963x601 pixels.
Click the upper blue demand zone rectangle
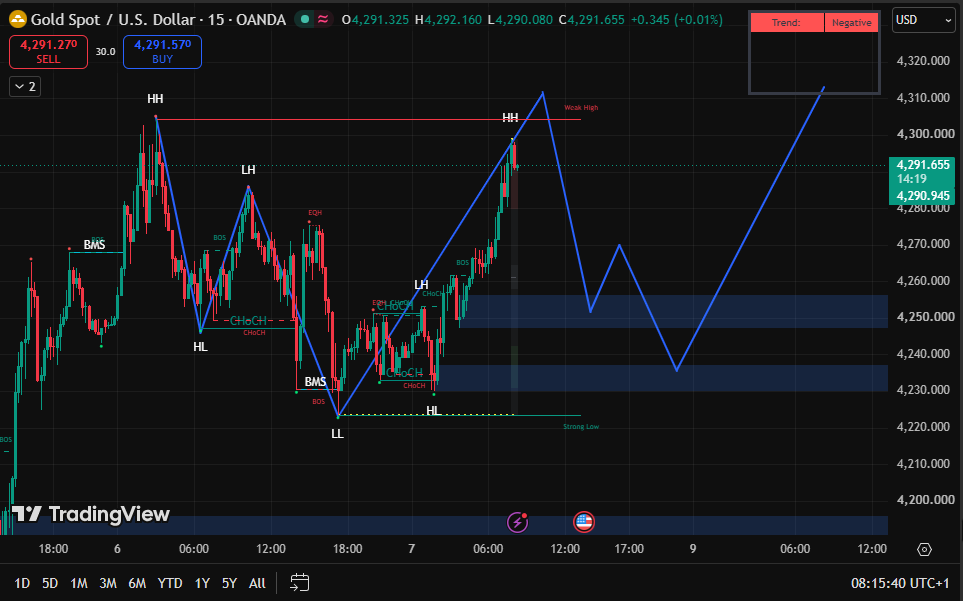click(674, 311)
